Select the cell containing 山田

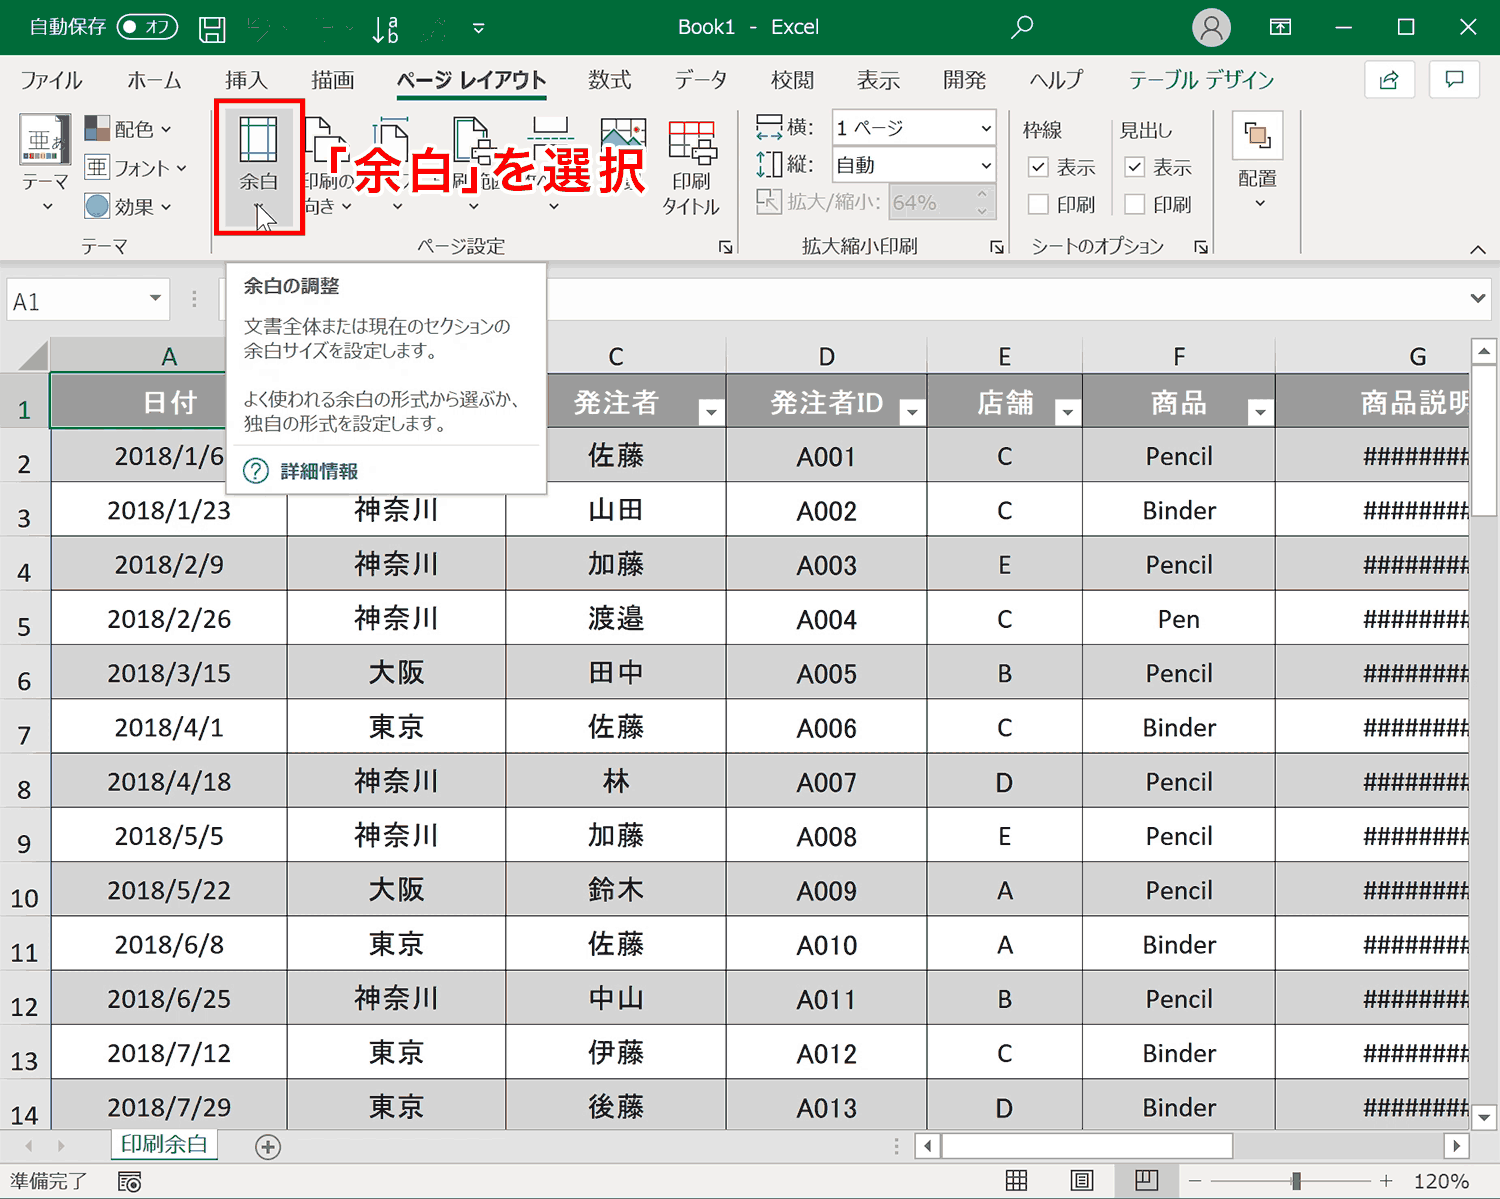pyautogui.click(x=616, y=511)
